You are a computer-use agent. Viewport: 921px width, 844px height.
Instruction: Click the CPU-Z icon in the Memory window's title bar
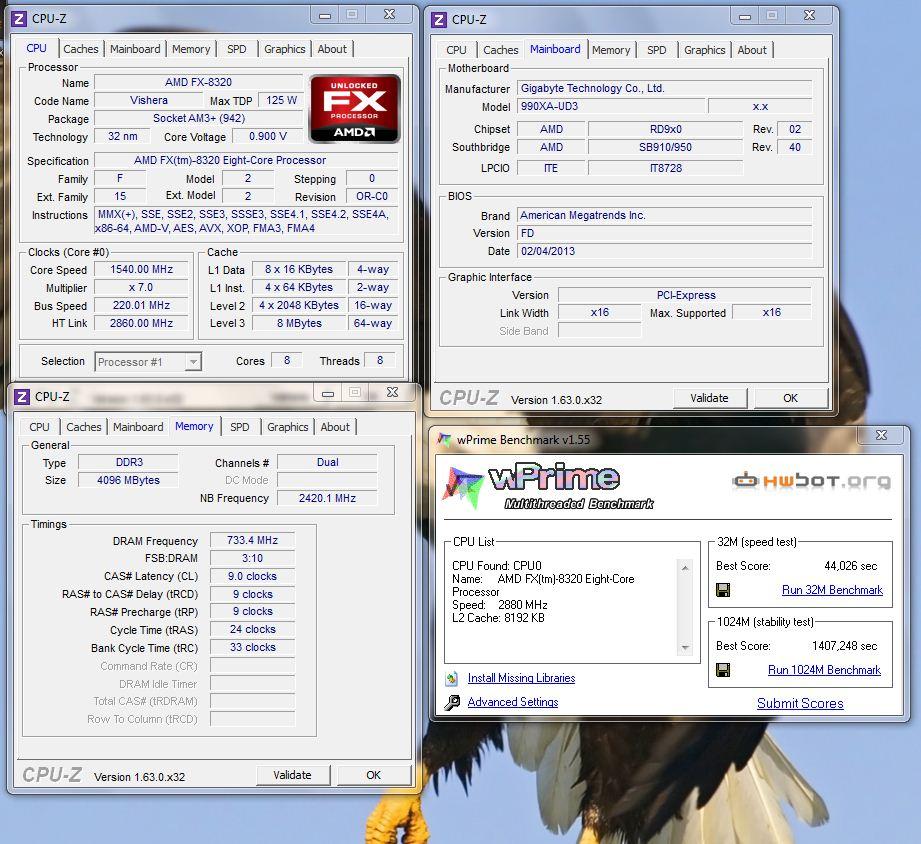click(22, 396)
